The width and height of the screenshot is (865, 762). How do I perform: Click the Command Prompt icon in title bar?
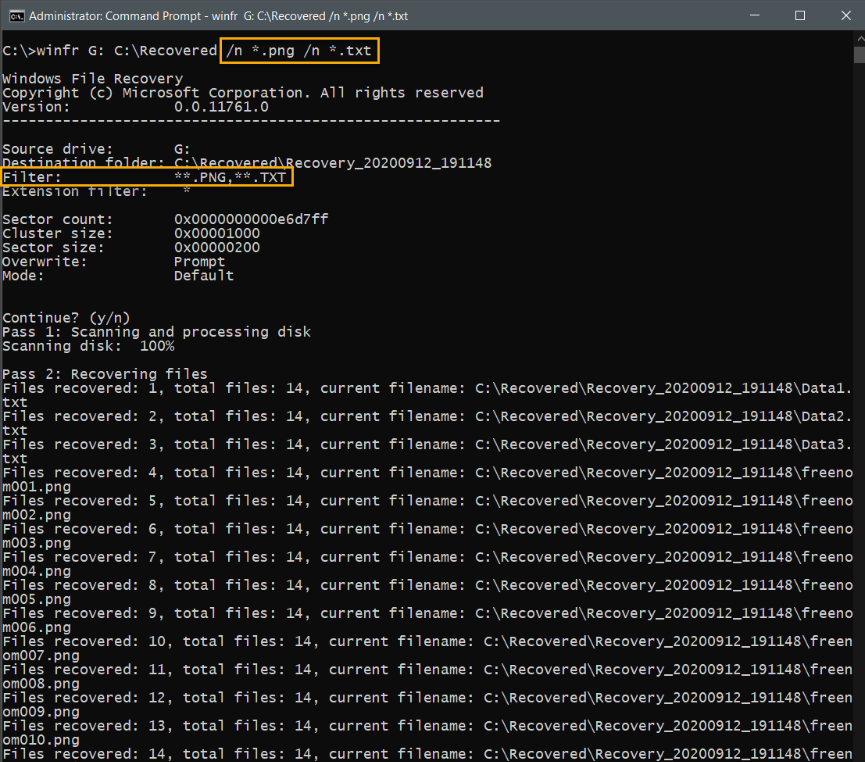tap(15, 16)
